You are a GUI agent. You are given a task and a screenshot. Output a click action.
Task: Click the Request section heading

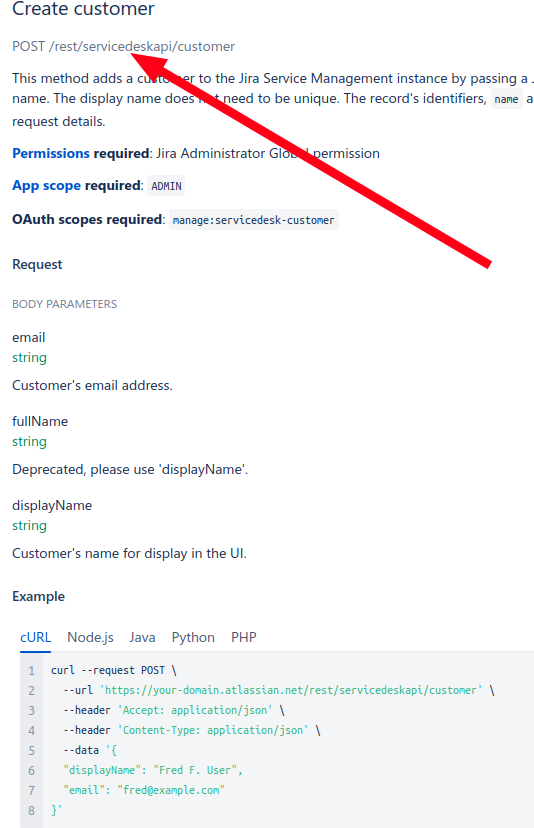point(37,264)
